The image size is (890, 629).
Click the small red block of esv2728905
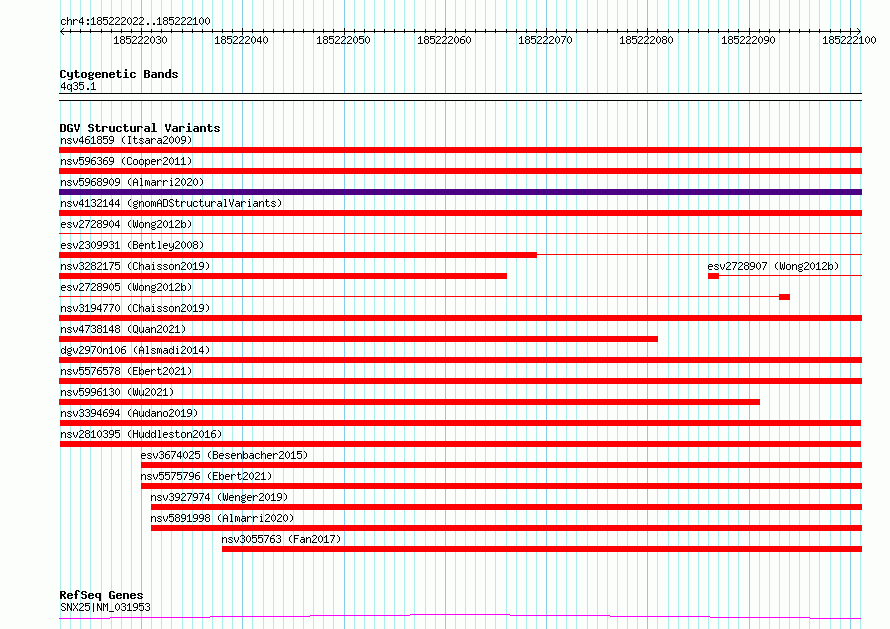[784, 297]
